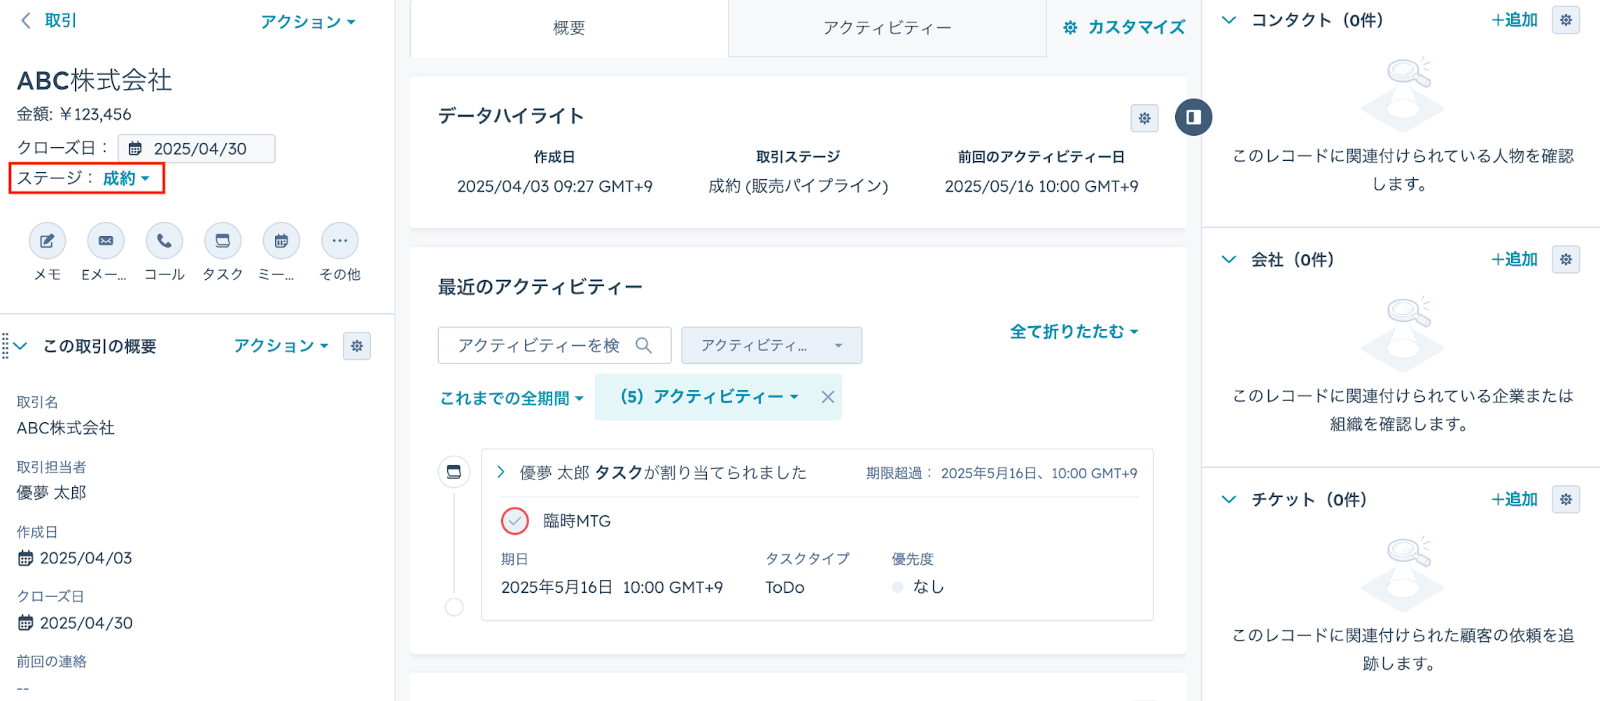1600x701 pixels.
Task: Go back to 取引 list
Action: point(48,20)
